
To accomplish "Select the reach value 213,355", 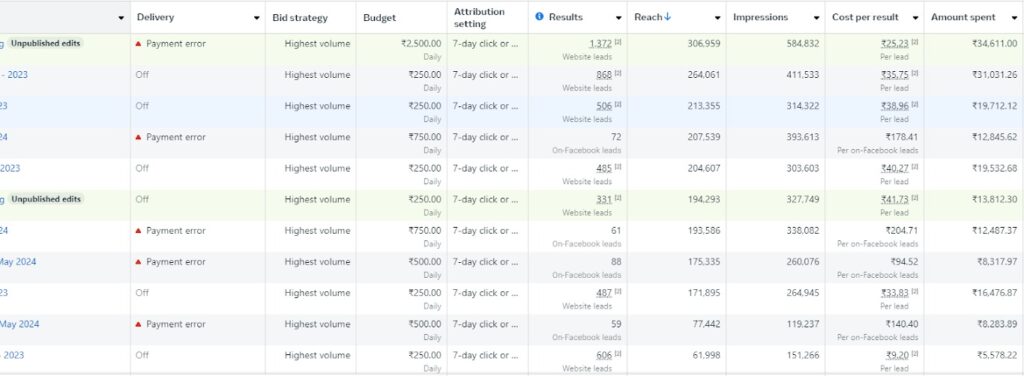I will click(x=704, y=106).
